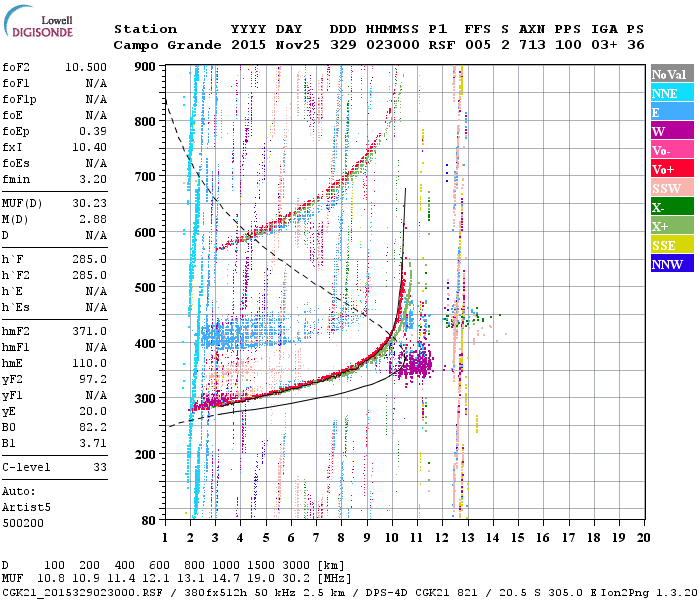Click the 20.5 S latitude in footer
This screenshot has width=700, height=600.
point(520,592)
